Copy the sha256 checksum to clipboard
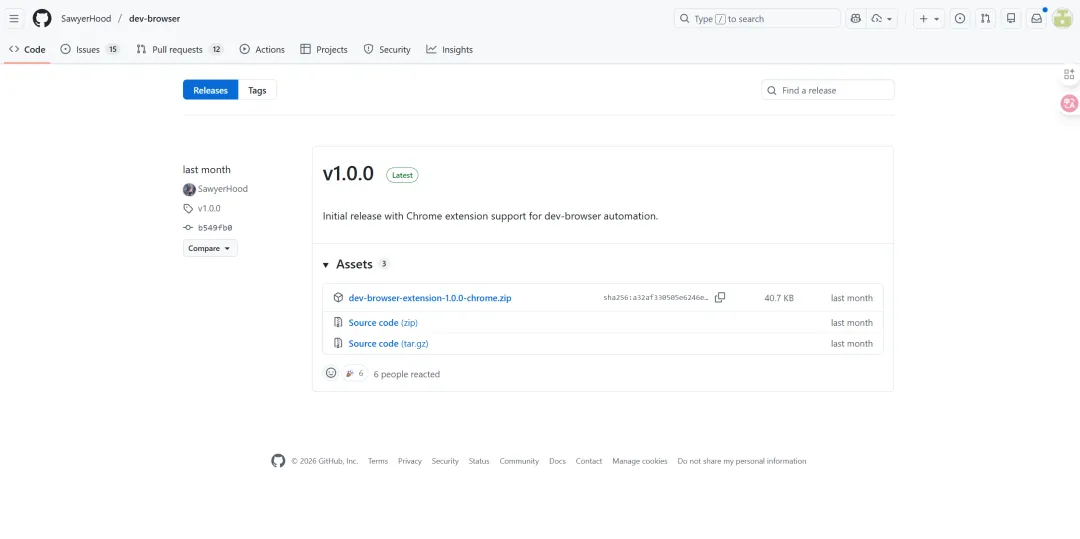 click(720, 297)
